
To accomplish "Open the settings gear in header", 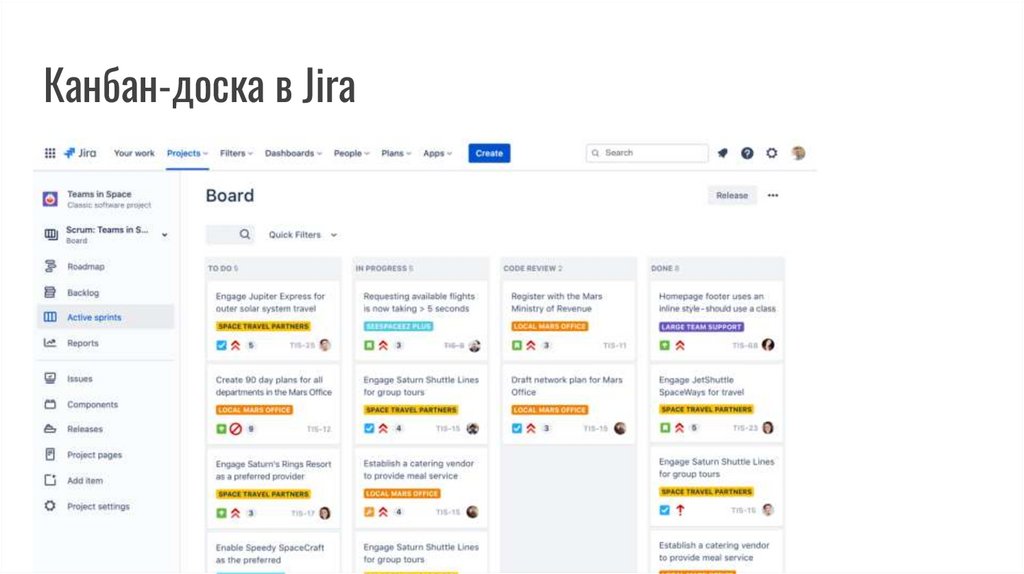I will pyautogui.click(x=772, y=153).
